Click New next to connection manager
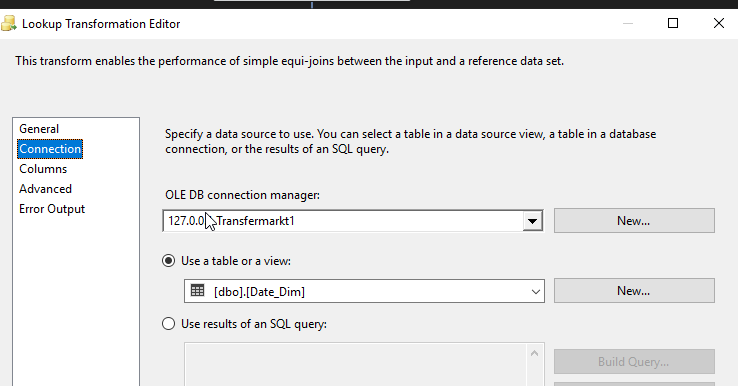This screenshot has width=738, height=386. click(634, 221)
